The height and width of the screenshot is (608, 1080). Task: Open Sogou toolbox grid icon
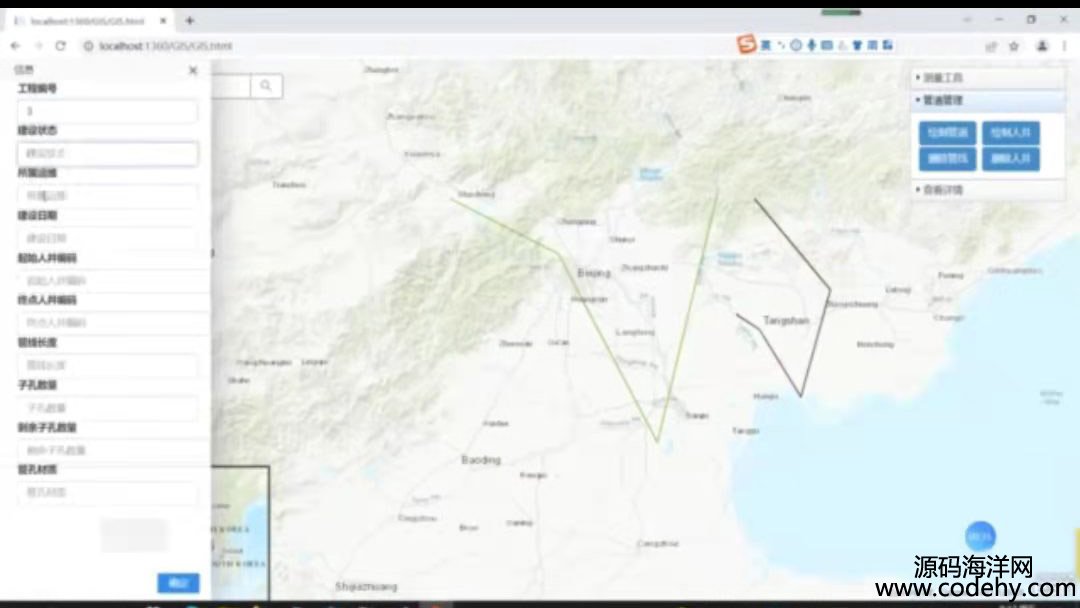(x=873, y=45)
